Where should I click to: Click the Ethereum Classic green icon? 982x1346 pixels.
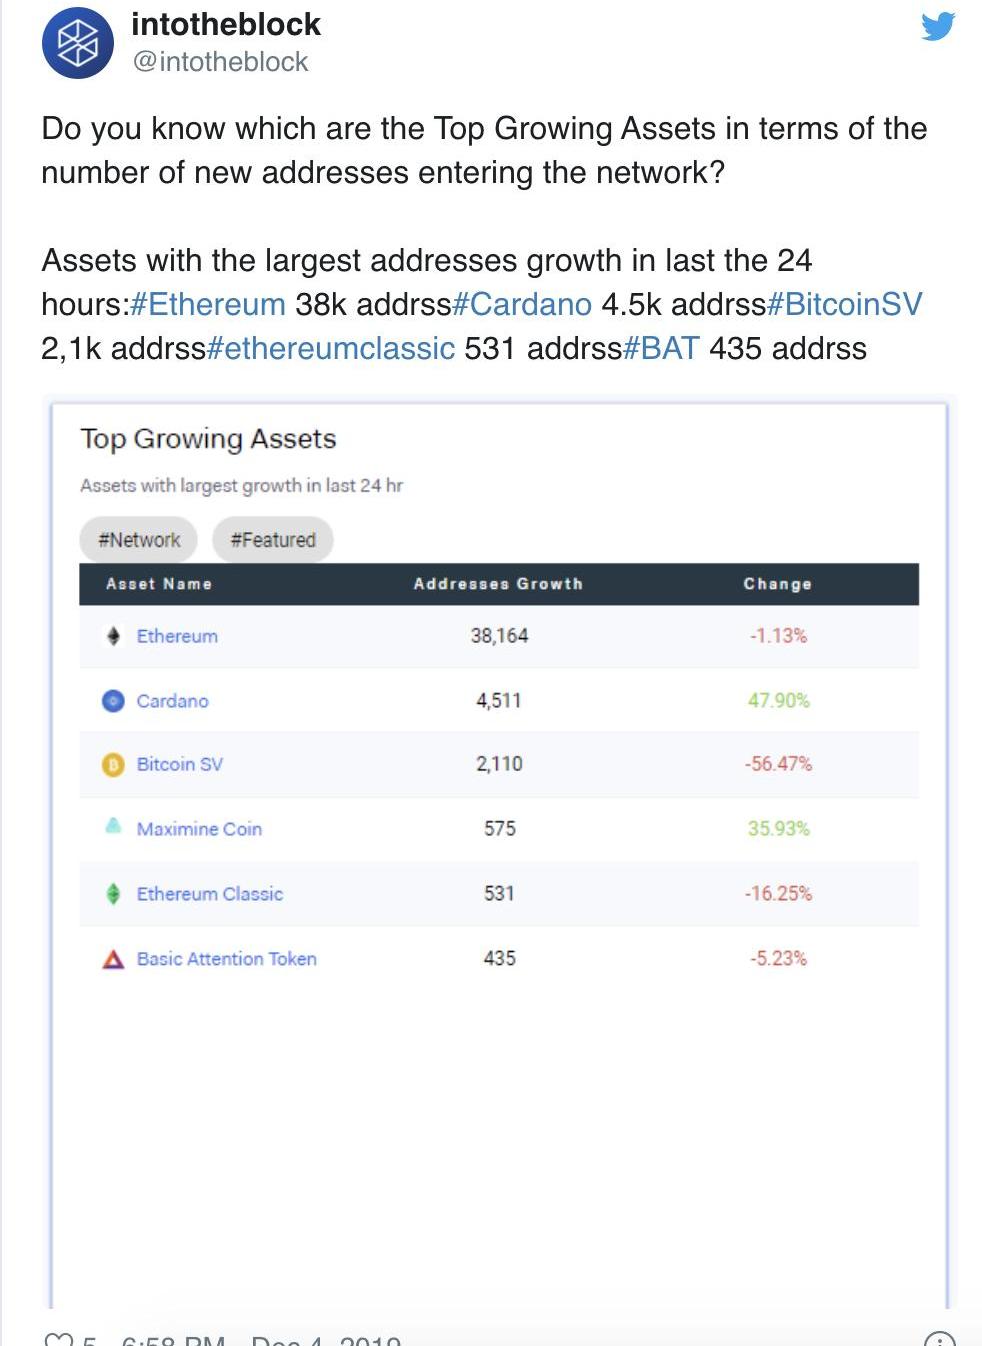114,894
